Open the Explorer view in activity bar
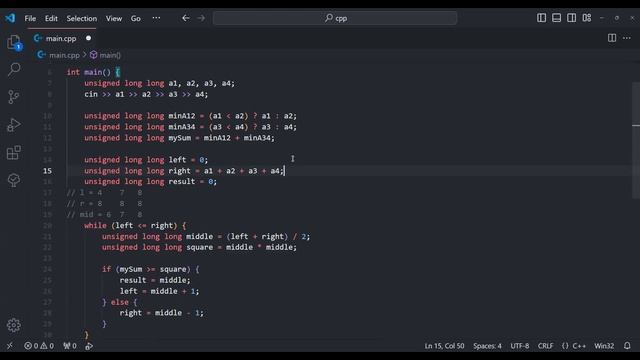This screenshot has height=360, width=640. tap(14, 42)
